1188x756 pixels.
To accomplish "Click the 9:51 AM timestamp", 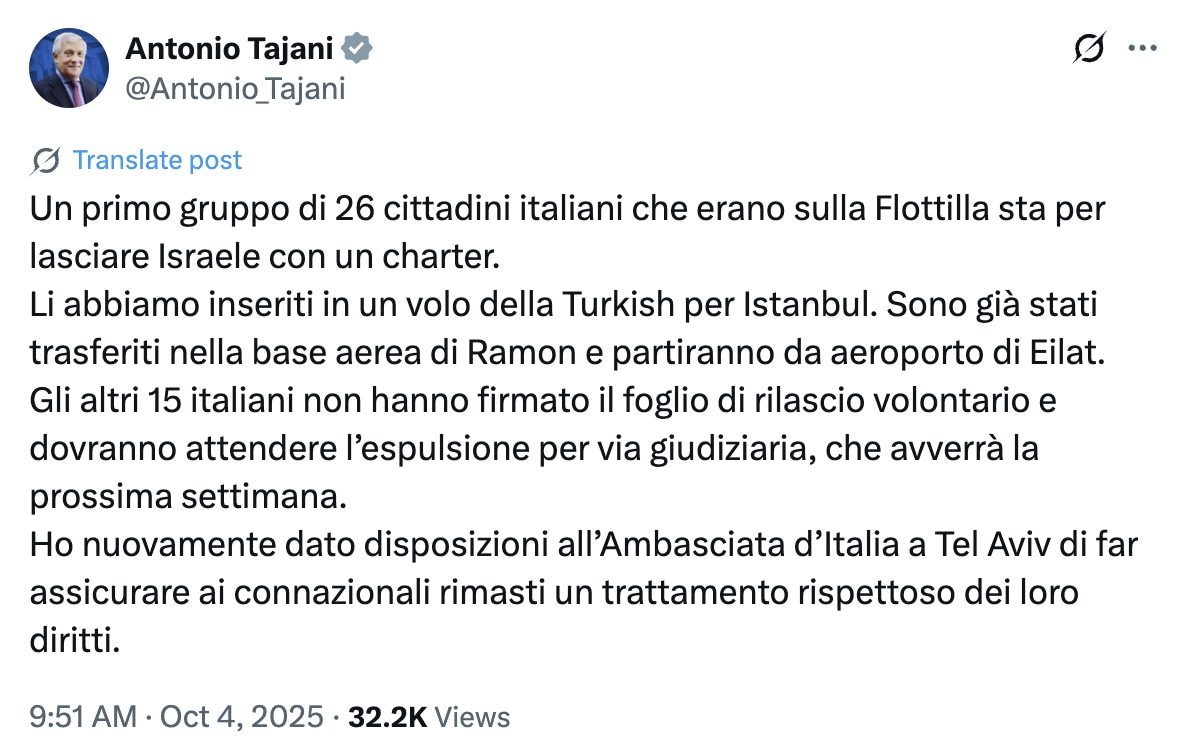I will click(82, 717).
